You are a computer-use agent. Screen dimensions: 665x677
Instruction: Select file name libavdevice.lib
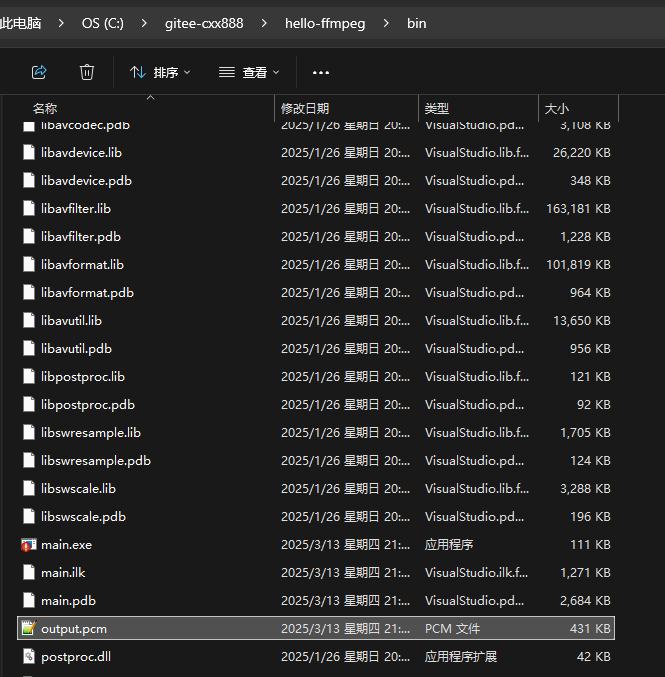point(81,152)
